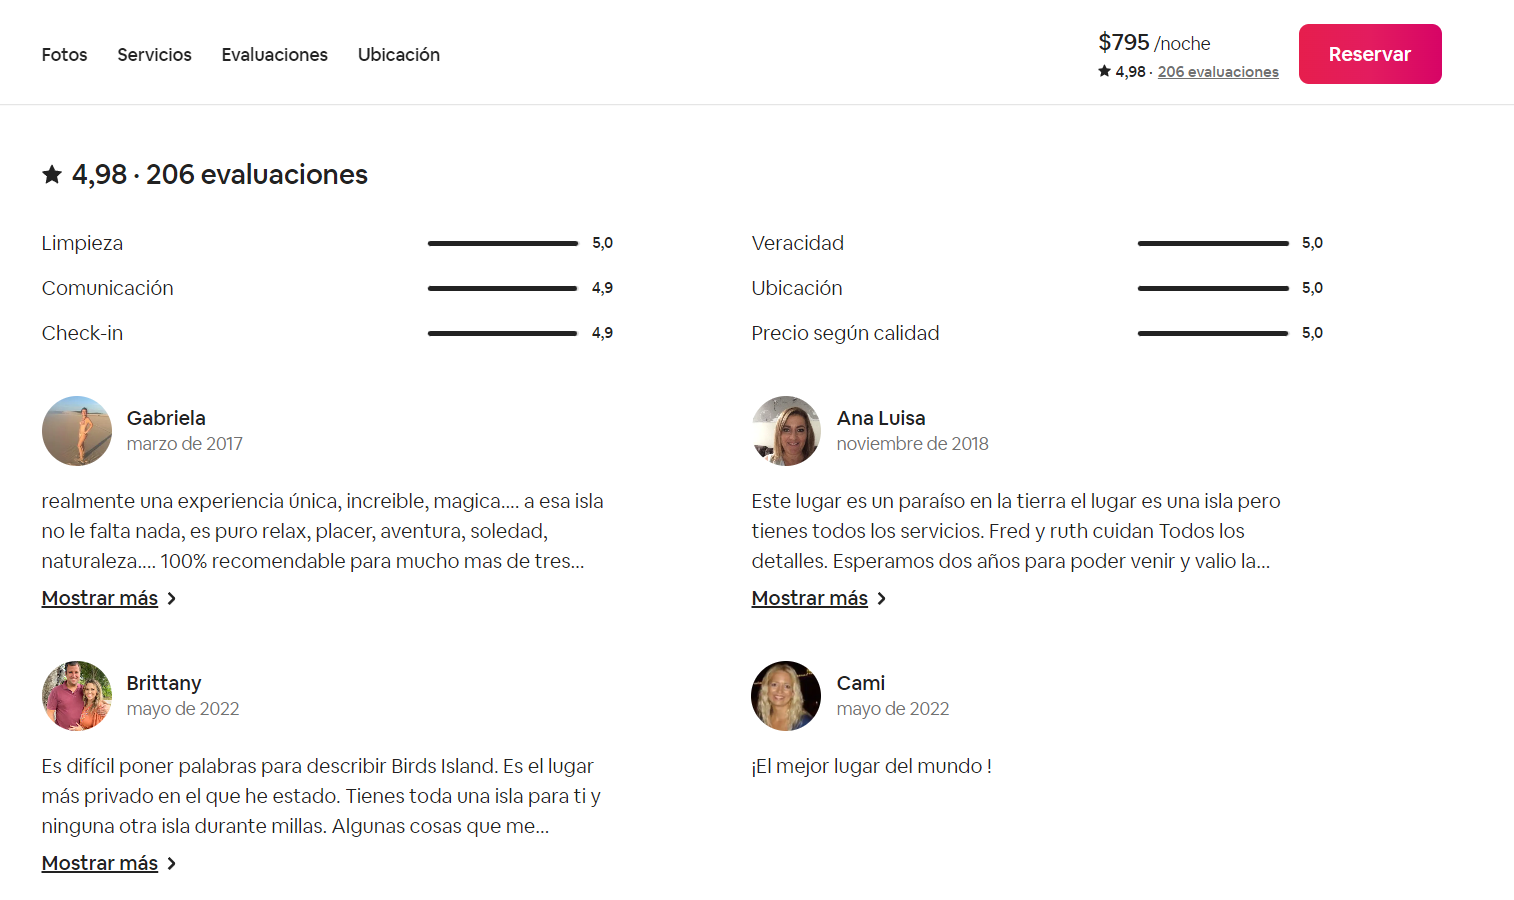Open the 206 evaluaciones link near price
The height and width of the screenshot is (900, 1514).
tap(1217, 72)
